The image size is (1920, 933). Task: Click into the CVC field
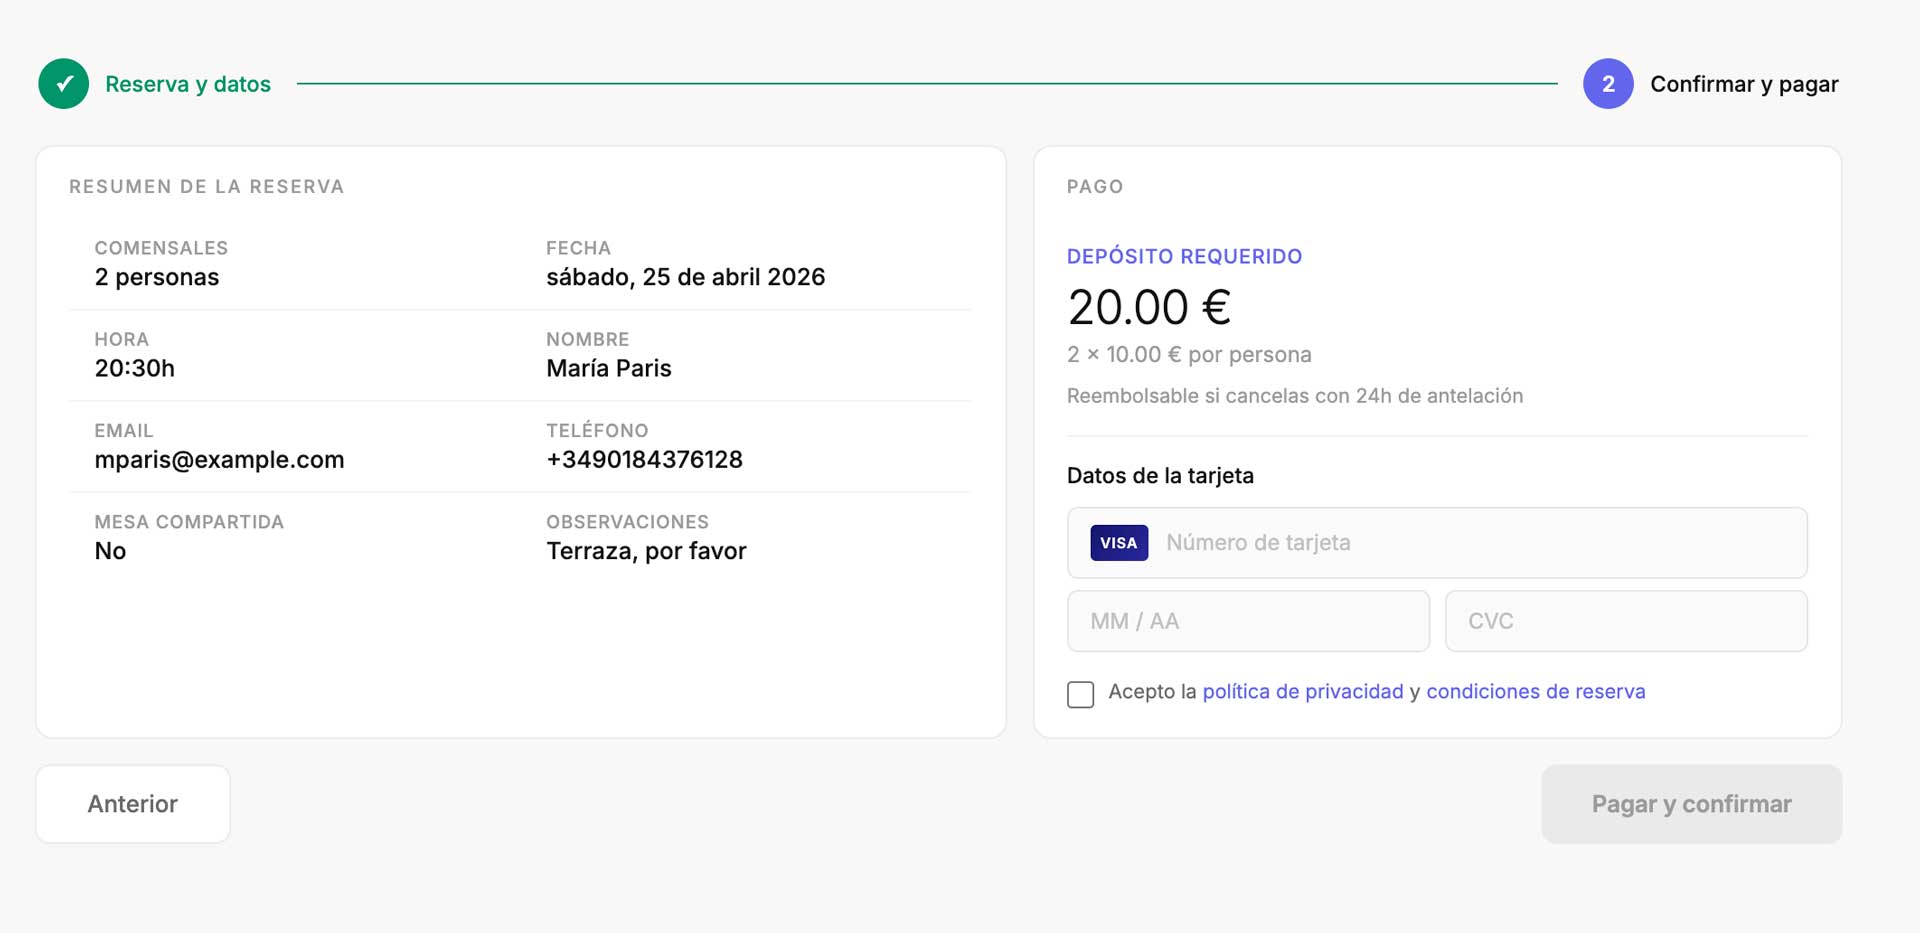[x=1626, y=621]
